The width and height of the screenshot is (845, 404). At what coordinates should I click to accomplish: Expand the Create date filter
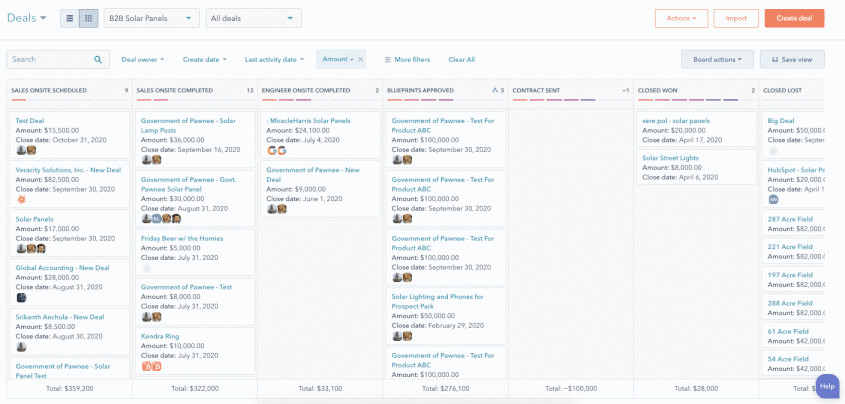(x=204, y=60)
